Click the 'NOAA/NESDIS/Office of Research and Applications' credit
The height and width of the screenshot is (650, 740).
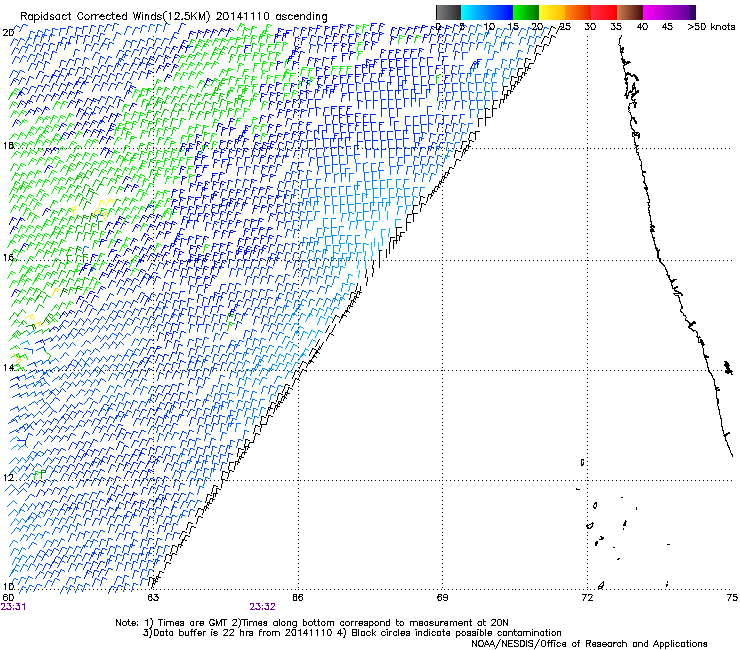[x=589, y=644]
